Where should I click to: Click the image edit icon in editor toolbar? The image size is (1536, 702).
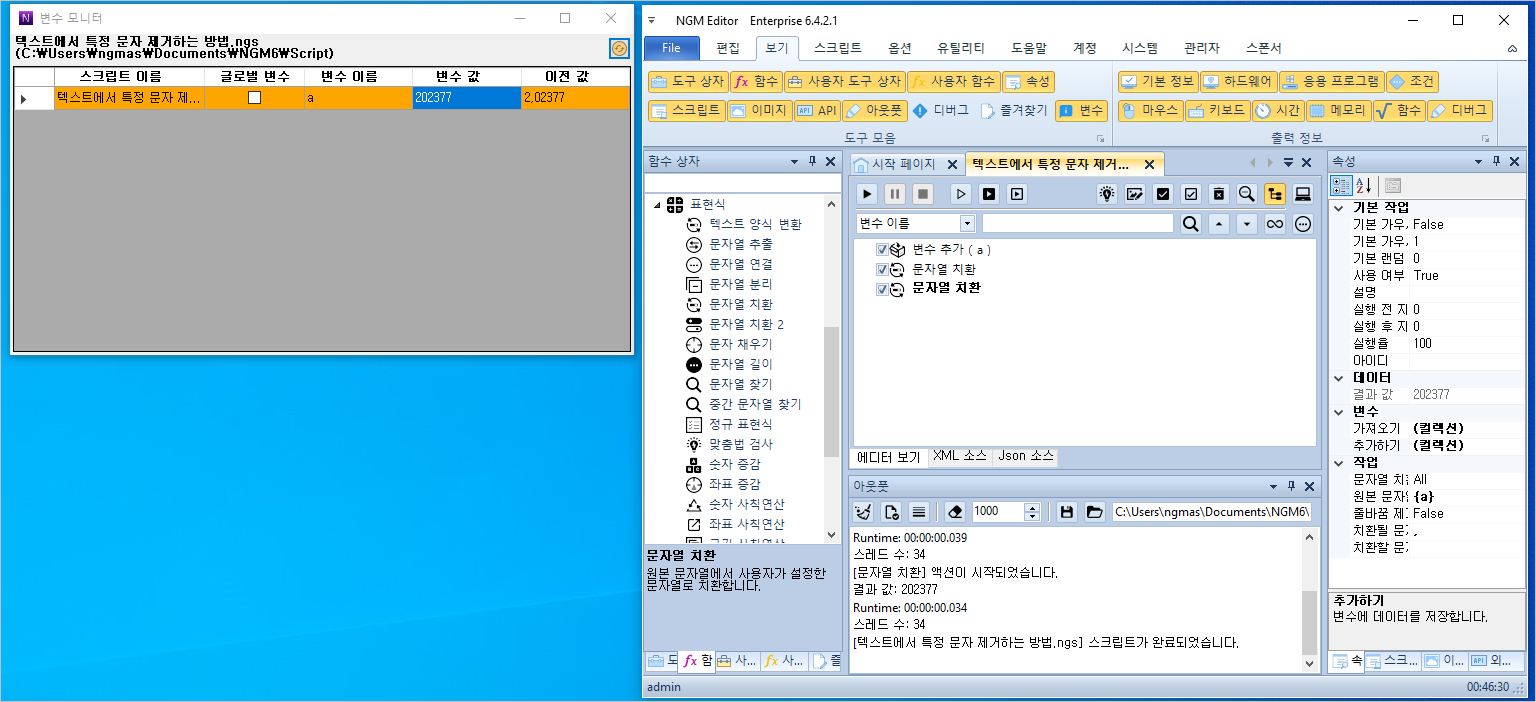1135,194
